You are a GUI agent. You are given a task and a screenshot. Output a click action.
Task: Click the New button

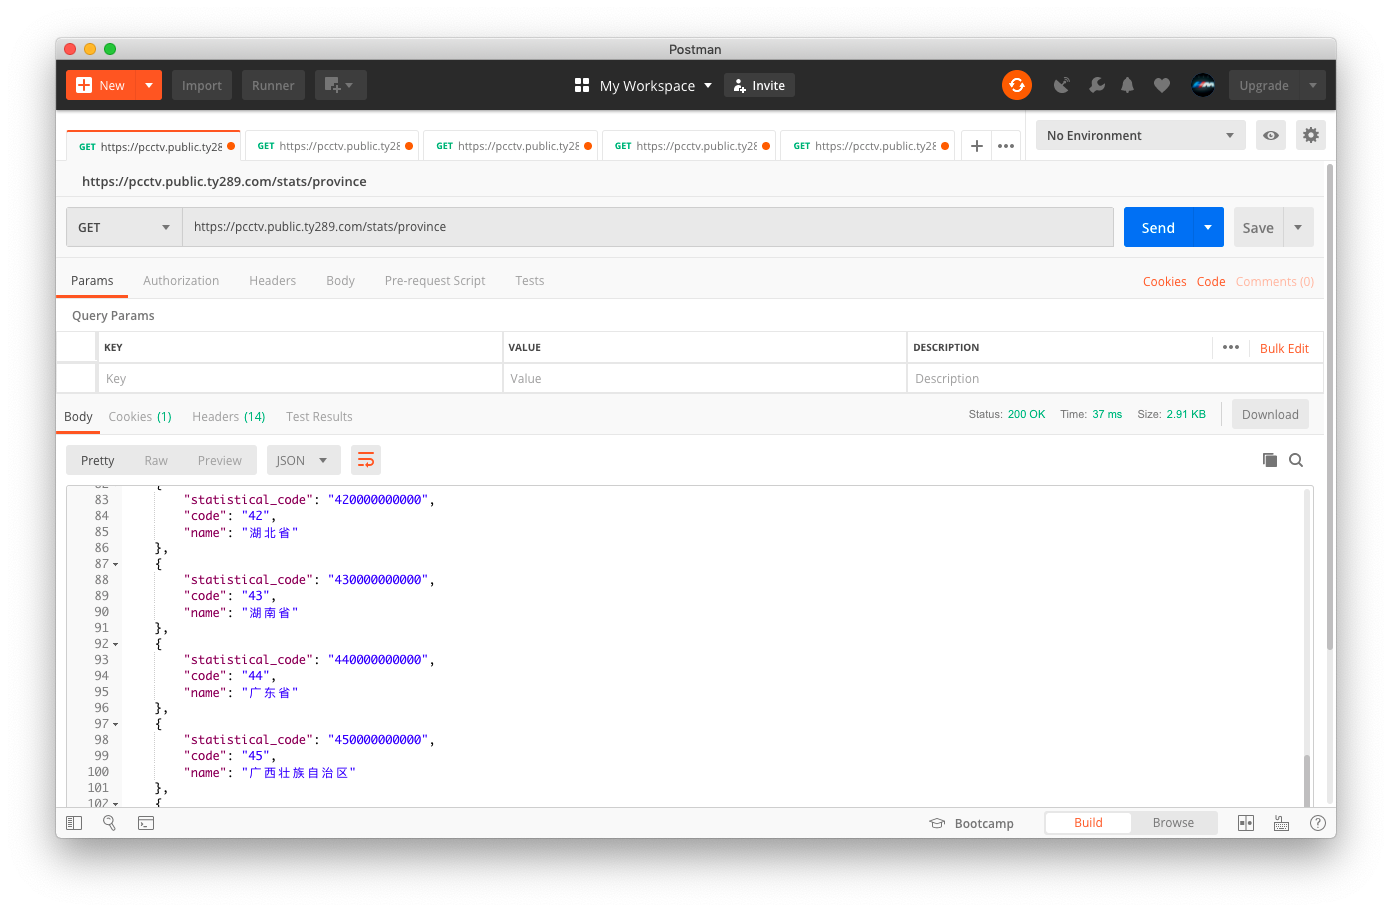point(101,85)
